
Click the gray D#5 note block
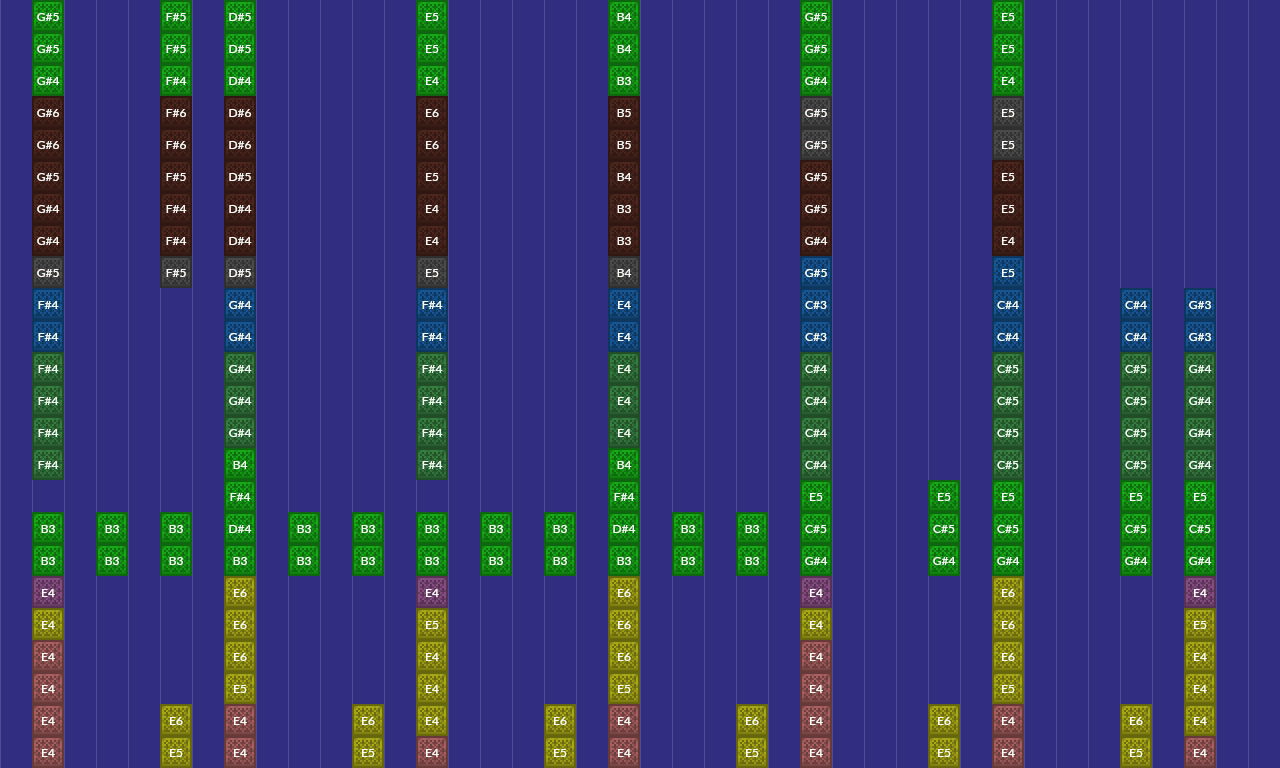point(240,273)
